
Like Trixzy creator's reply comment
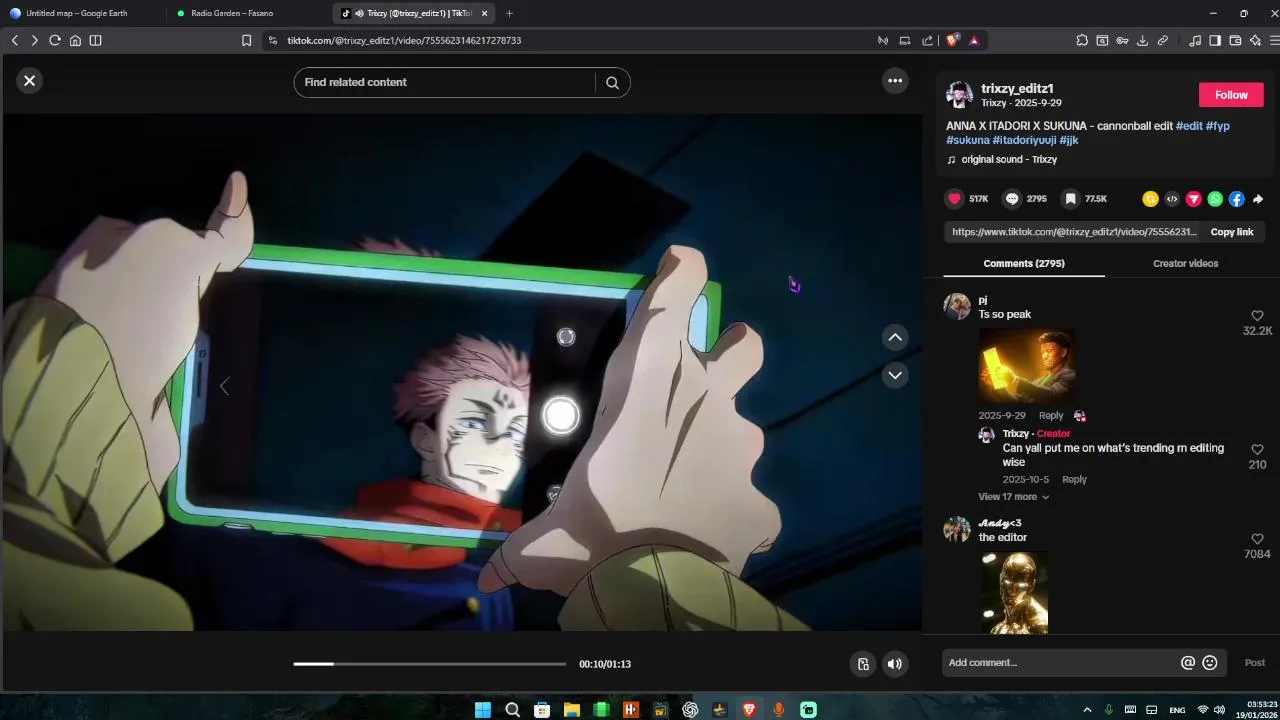click(x=1257, y=450)
